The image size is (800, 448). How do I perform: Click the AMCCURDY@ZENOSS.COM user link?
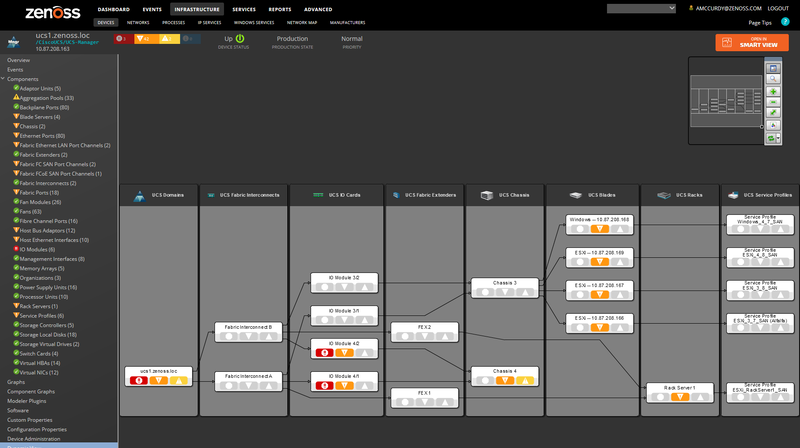(728, 8)
